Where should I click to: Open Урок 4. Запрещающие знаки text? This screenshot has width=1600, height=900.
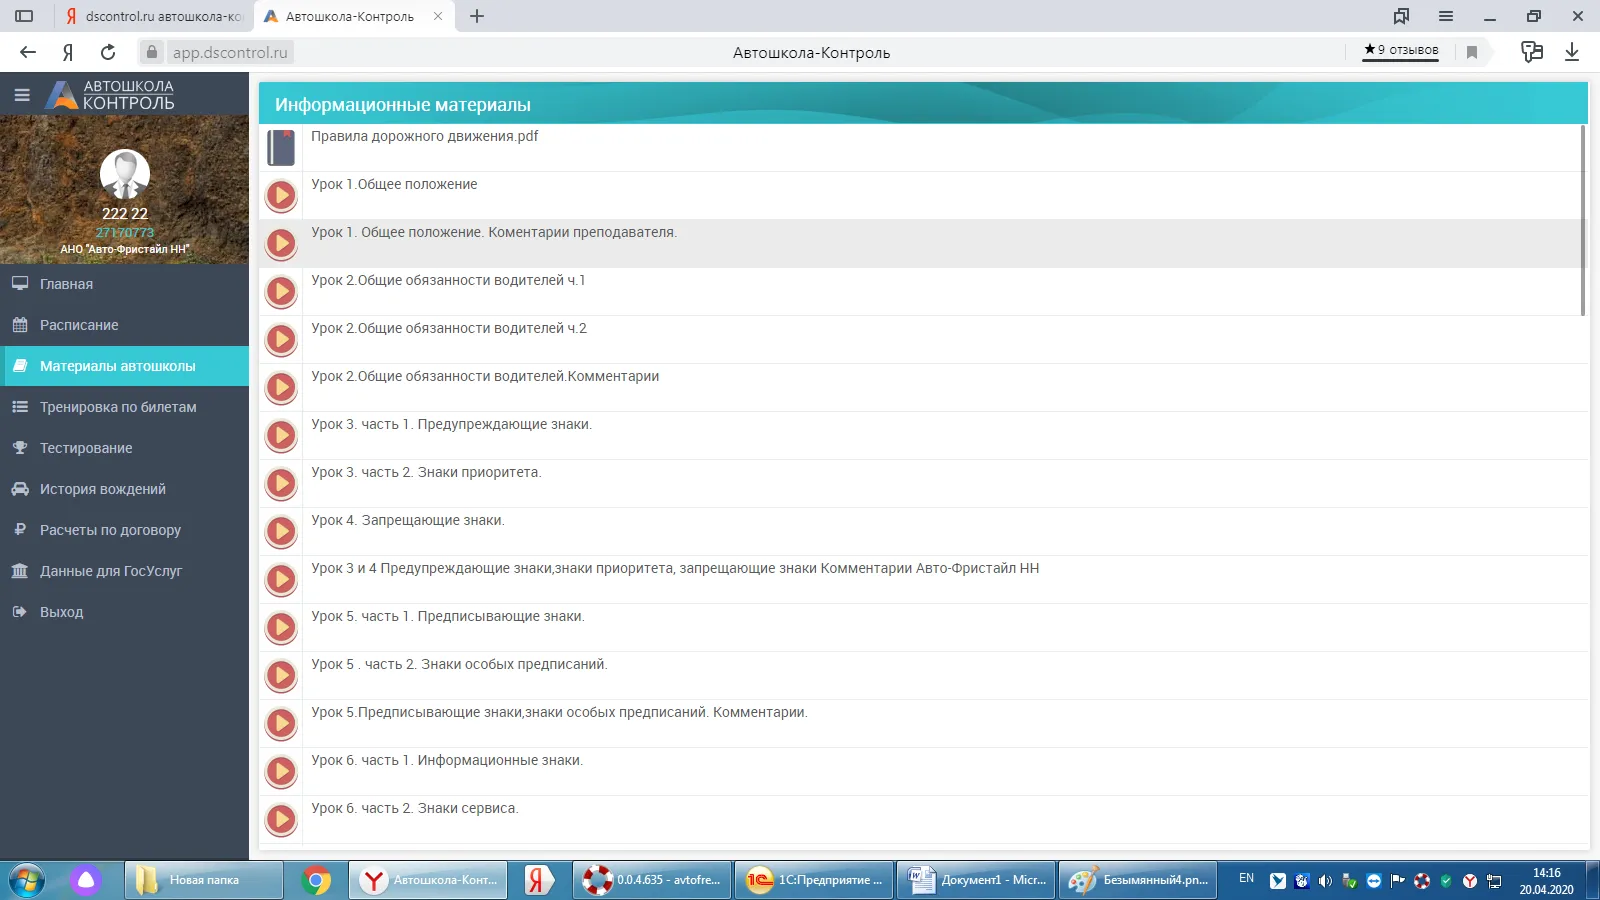pos(408,520)
